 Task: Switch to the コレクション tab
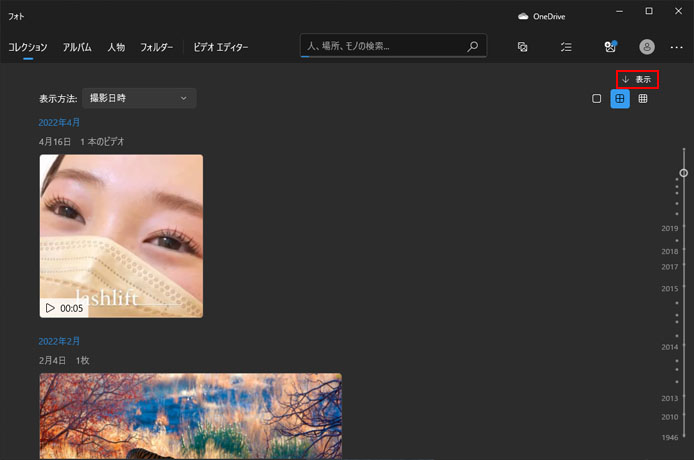27,47
